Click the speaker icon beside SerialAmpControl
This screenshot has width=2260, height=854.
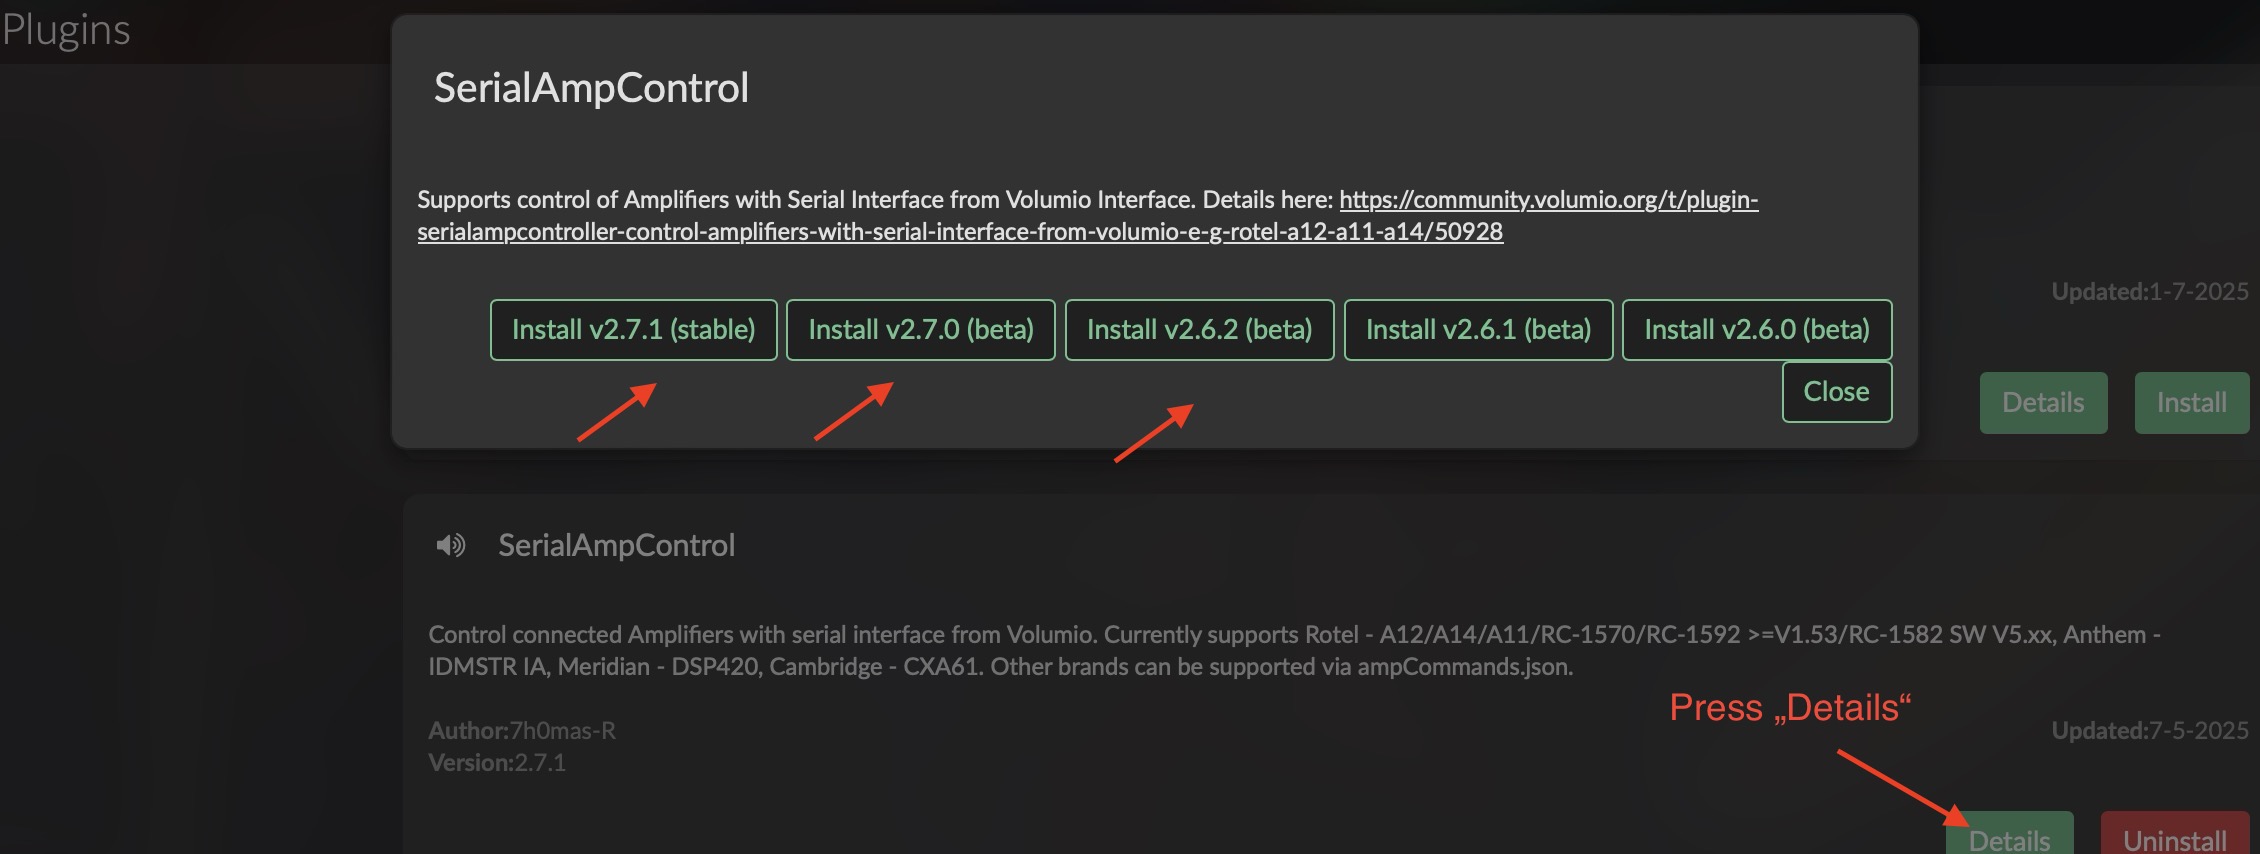click(x=451, y=545)
